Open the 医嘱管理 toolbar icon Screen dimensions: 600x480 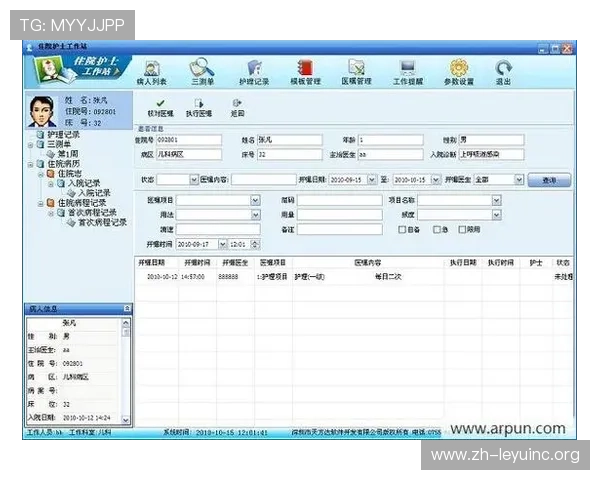(356, 72)
